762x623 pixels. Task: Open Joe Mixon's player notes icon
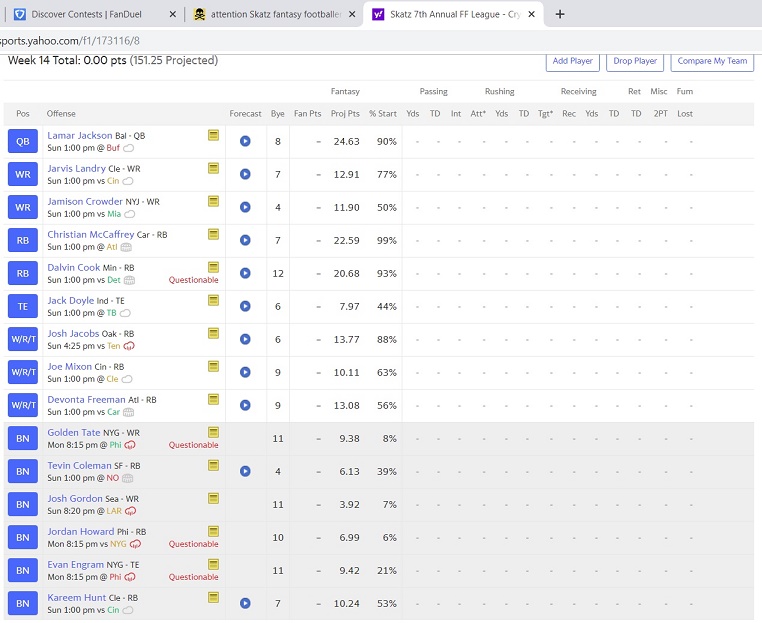(213, 366)
